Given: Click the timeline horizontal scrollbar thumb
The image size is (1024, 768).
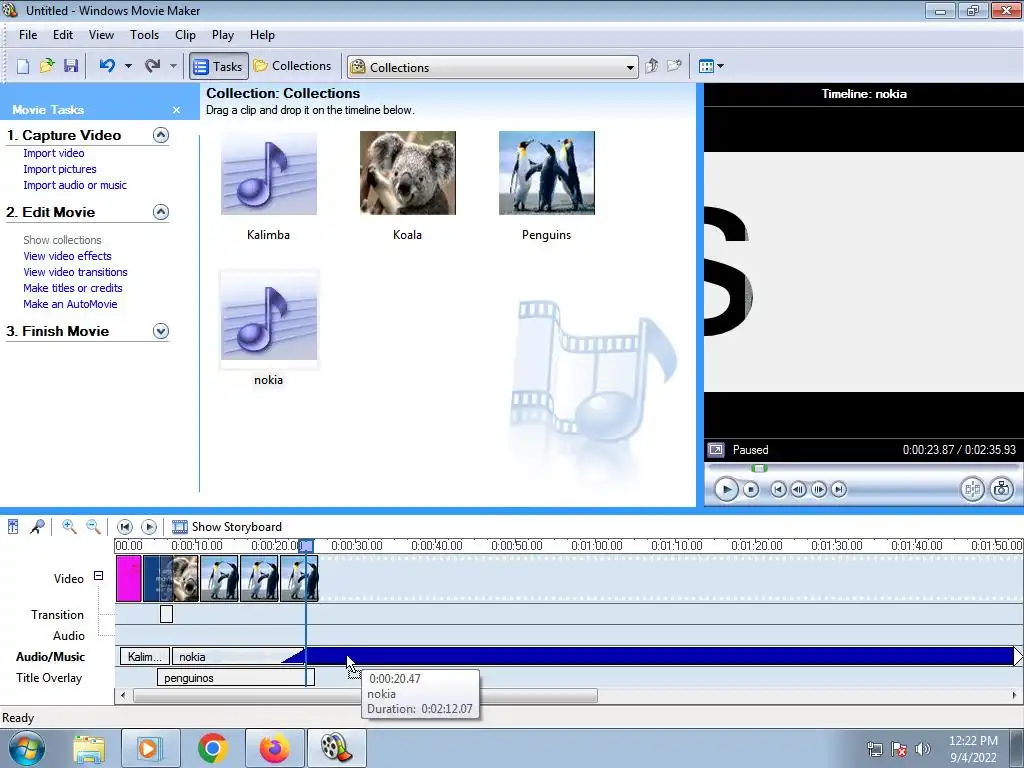Looking at the screenshot, I should (x=365, y=696).
